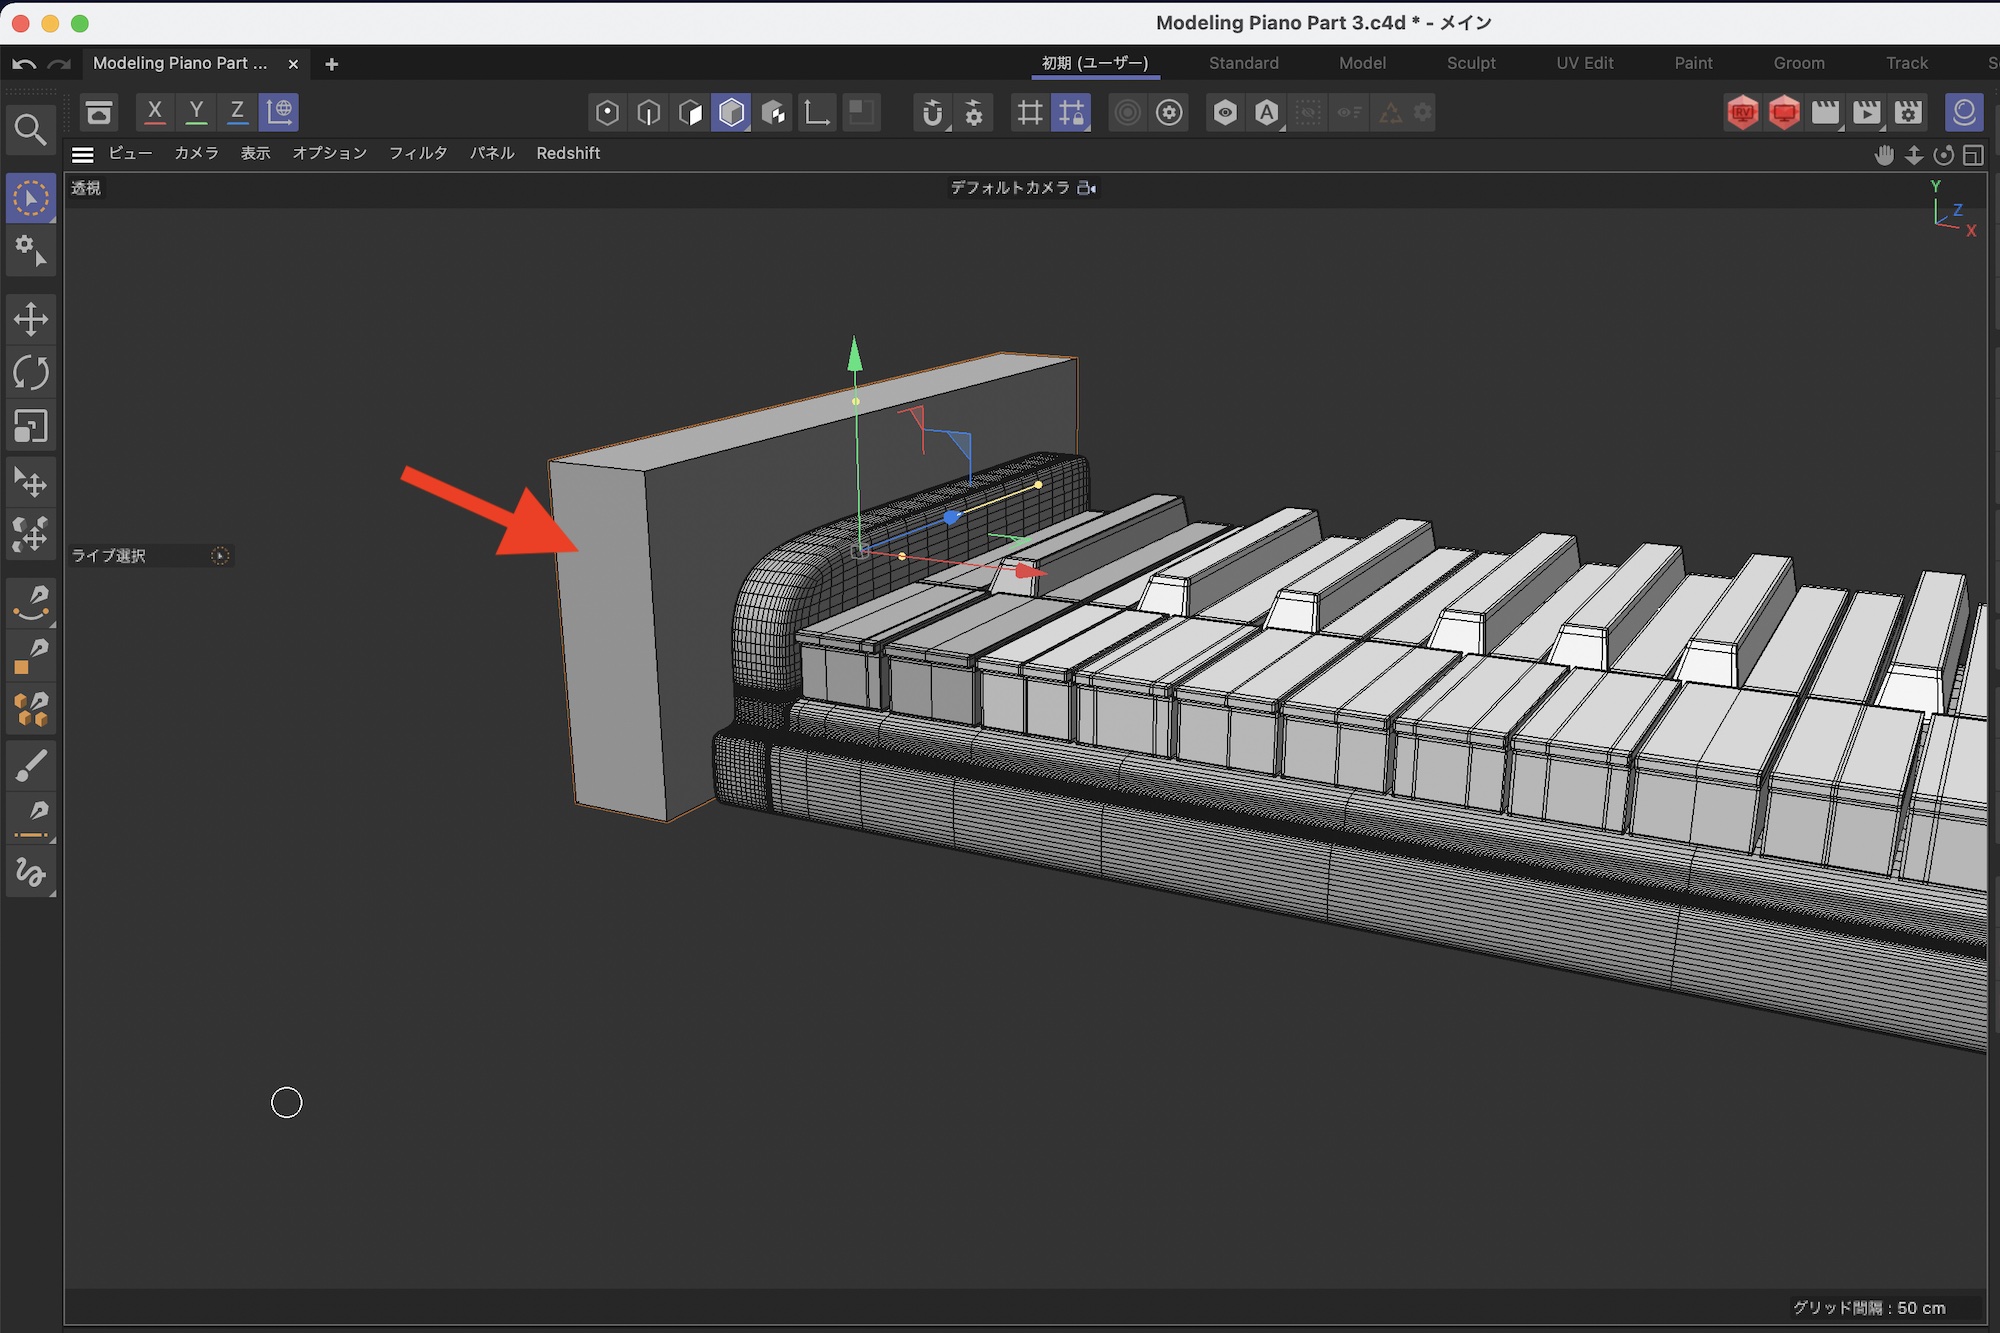This screenshot has width=2000, height=1333.
Task: Click the デフォルトカメラ viewport label
Action: (x=1010, y=188)
